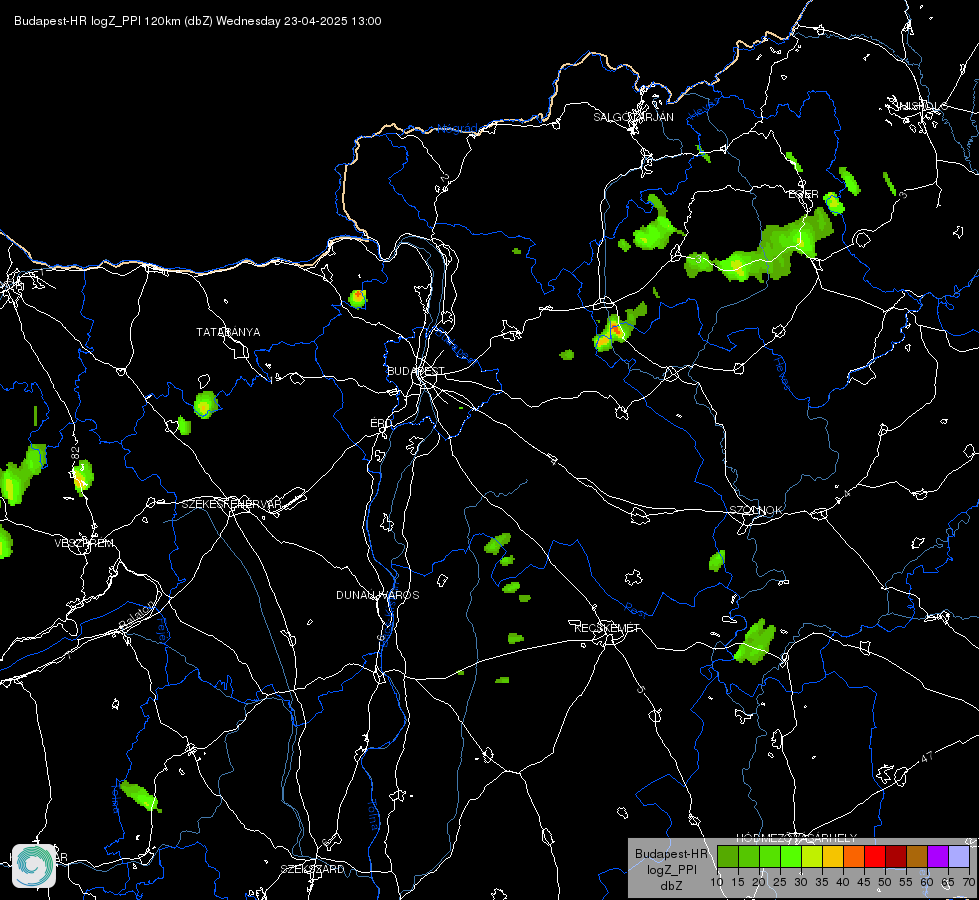Click the SZEKSZARD city label
This screenshot has width=979, height=900.
click(x=312, y=869)
